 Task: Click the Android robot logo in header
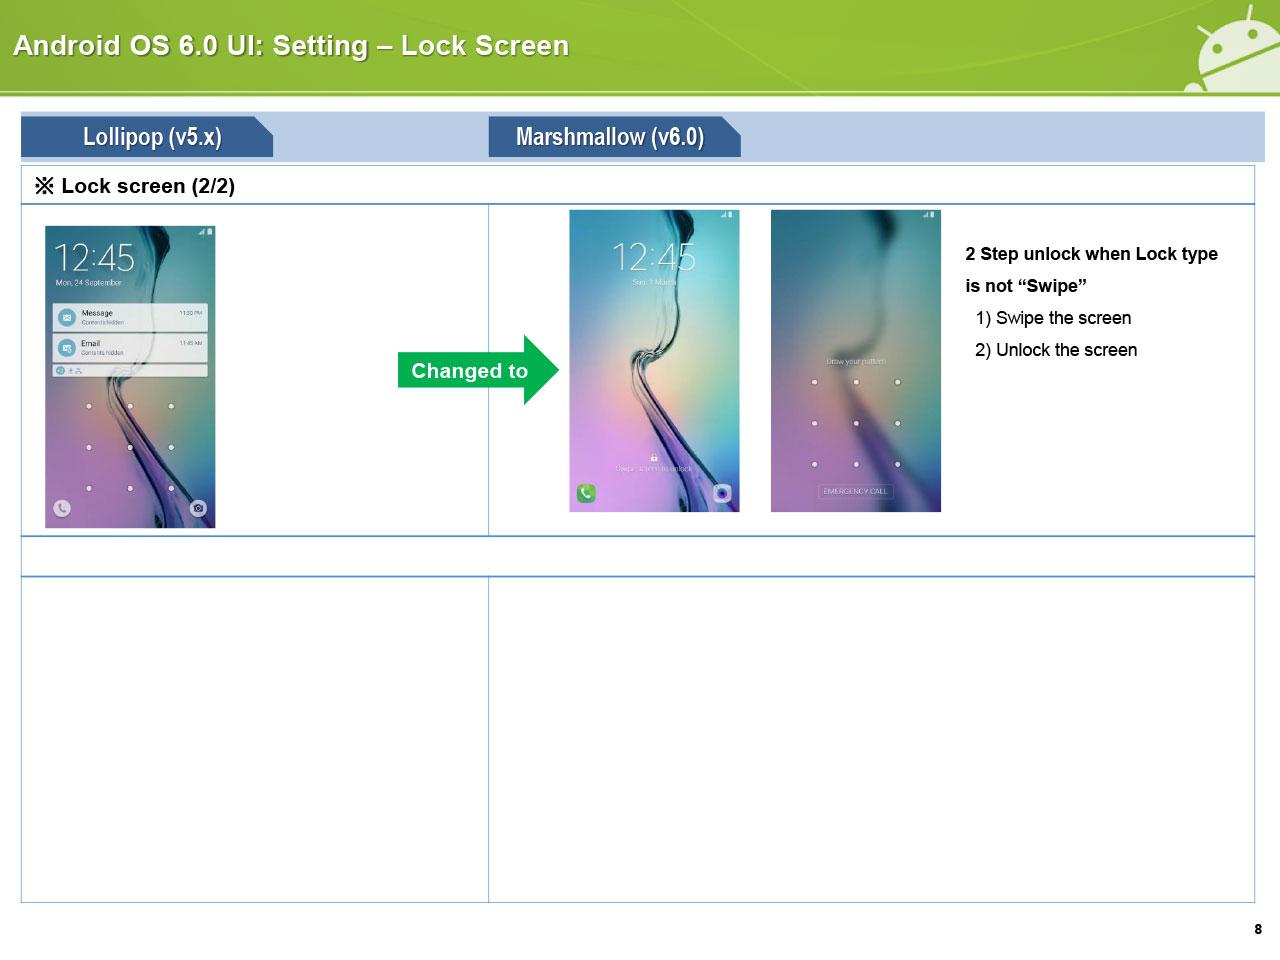(x=1231, y=50)
